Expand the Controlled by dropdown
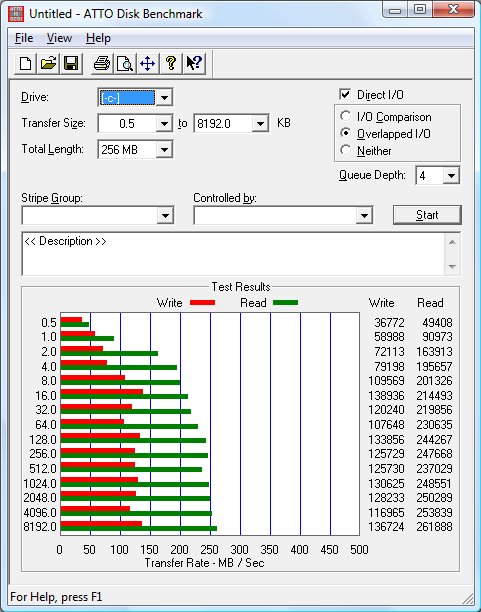This screenshot has width=481, height=612. pyautogui.click(x=364, y=215)
